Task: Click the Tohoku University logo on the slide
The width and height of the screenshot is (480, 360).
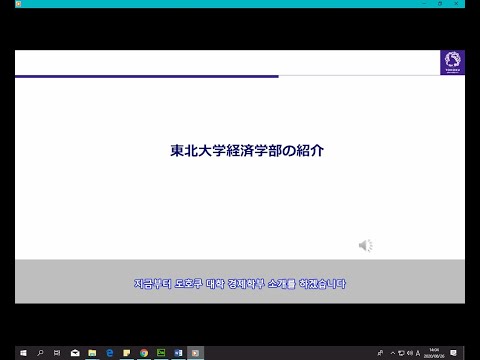Action: pos(452,63)
